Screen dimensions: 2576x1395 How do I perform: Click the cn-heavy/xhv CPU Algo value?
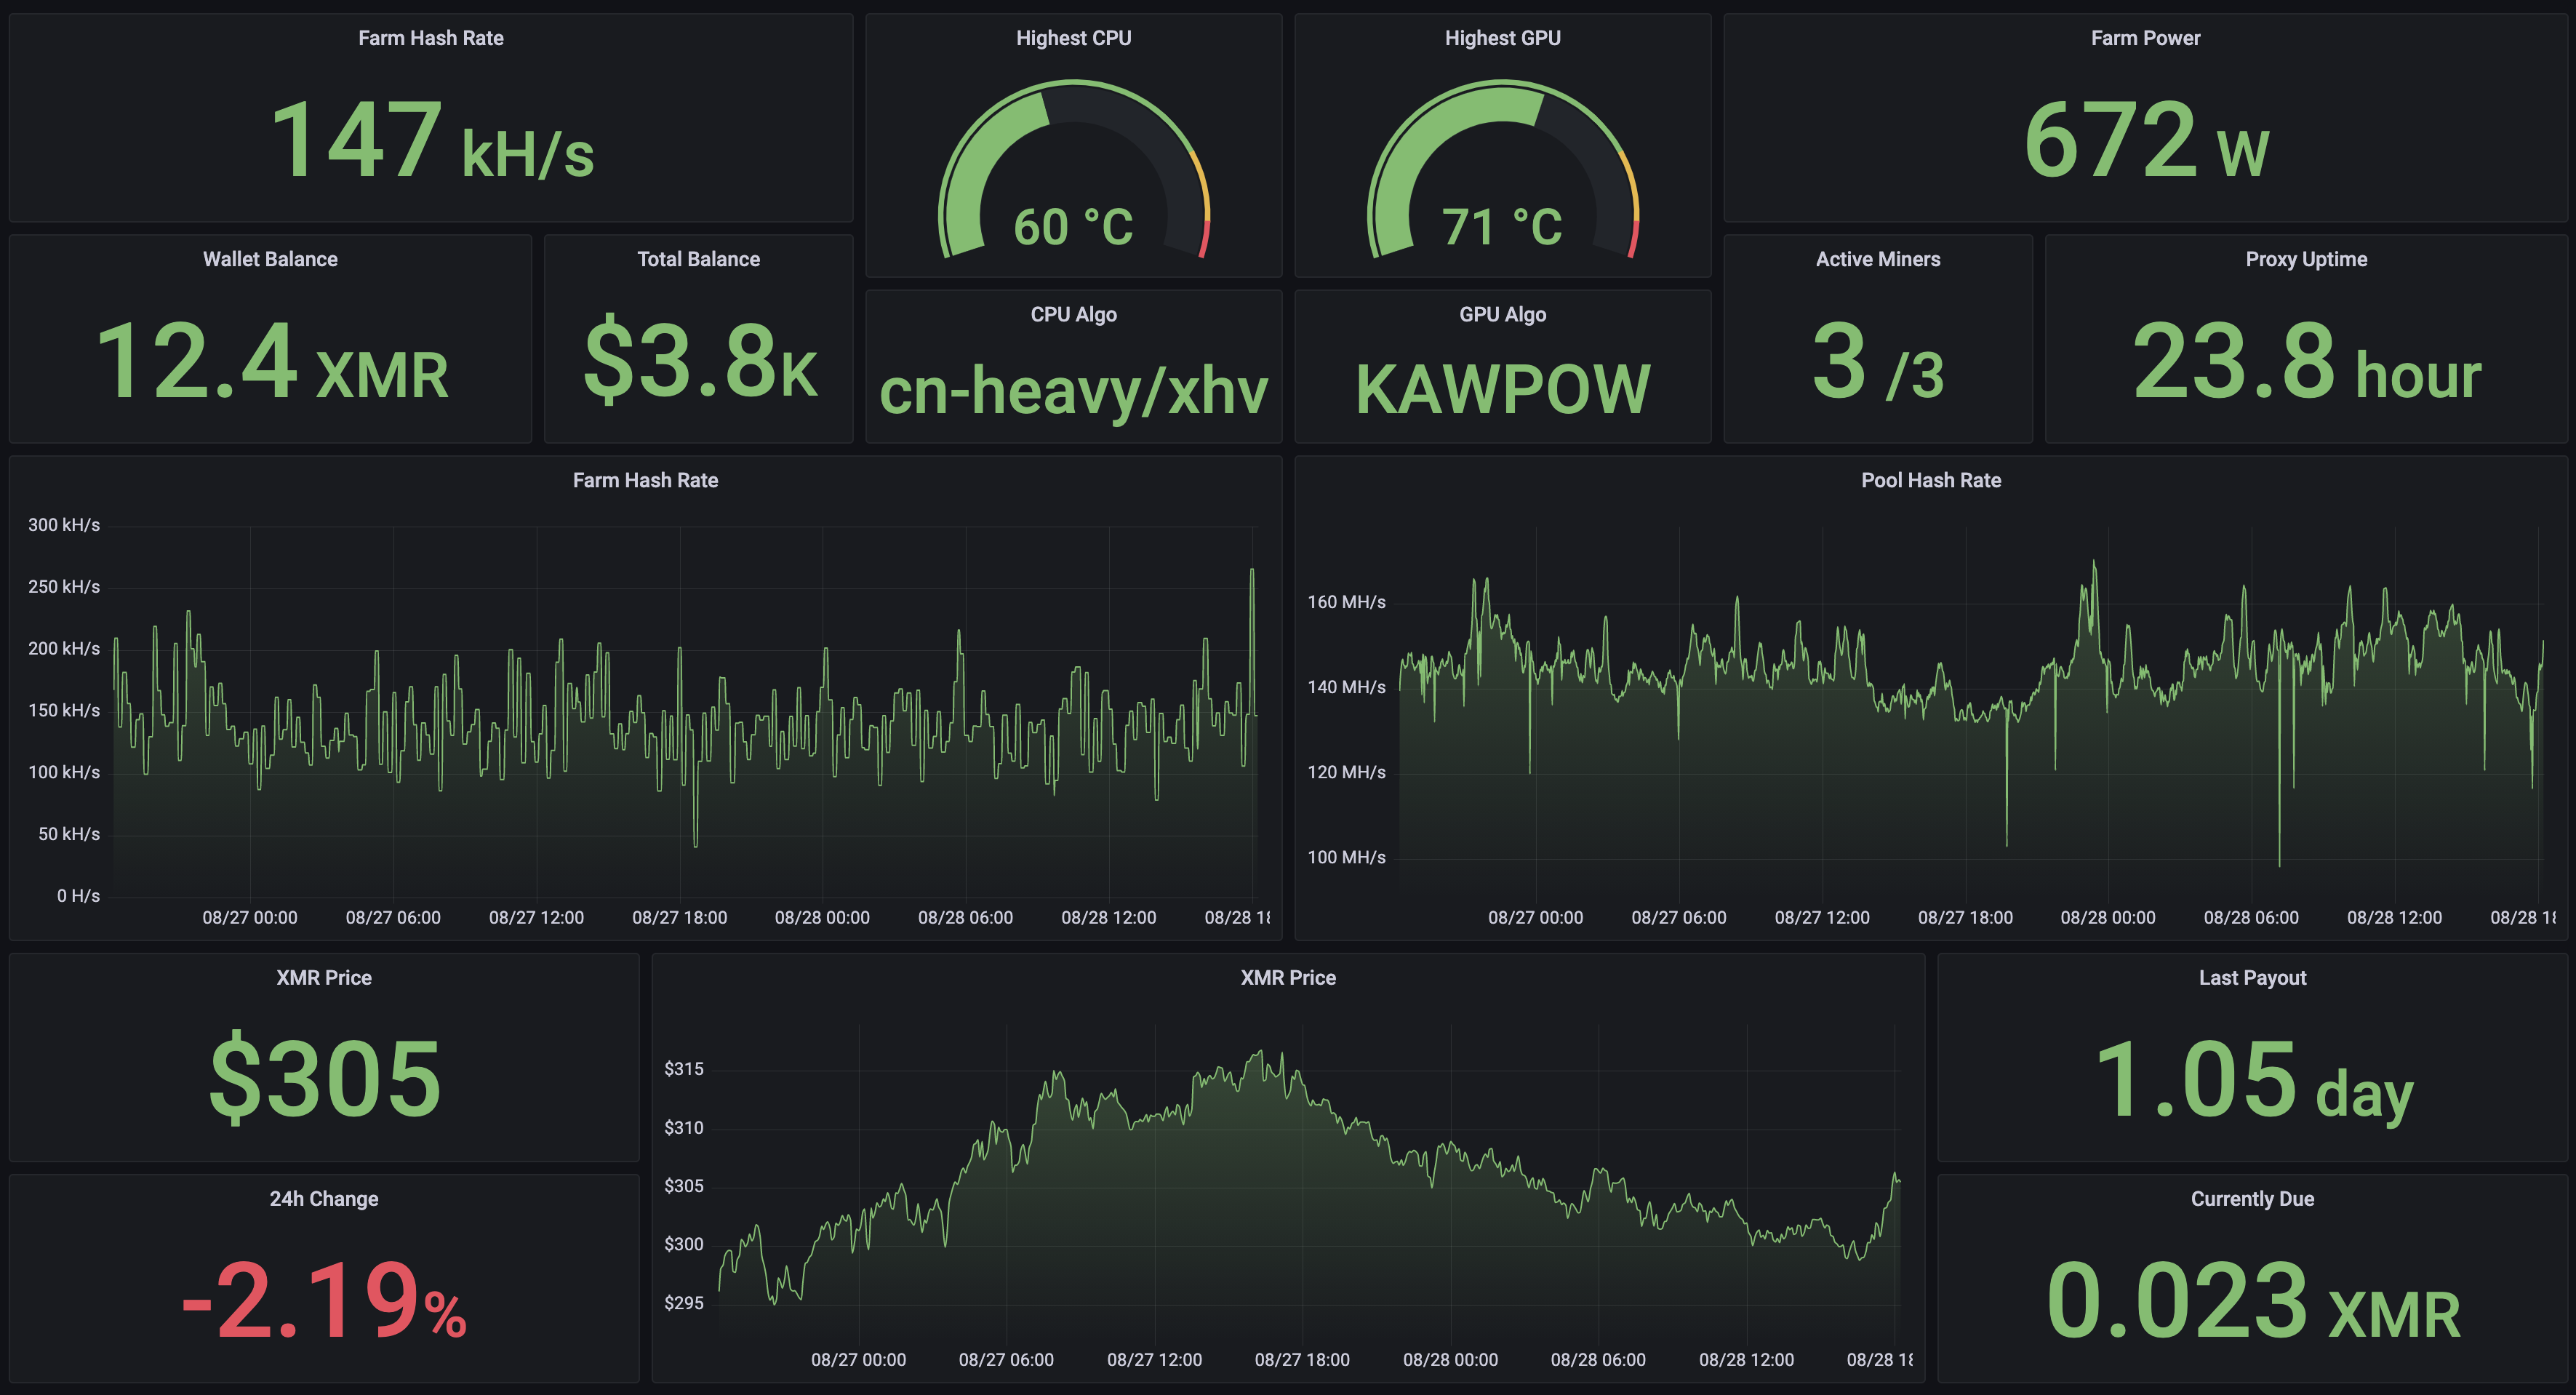pos(1073,390)
